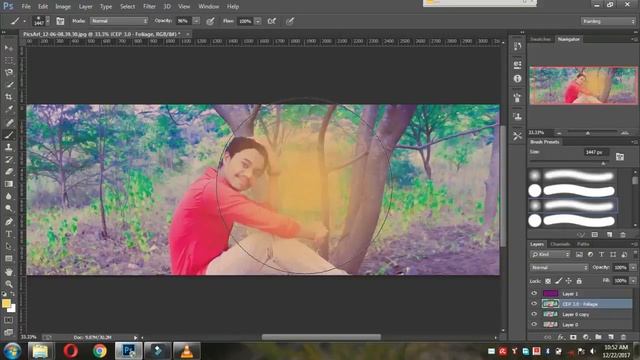Click the foreground color swatch
This screenshot has height=360, width=640.
(x=6, y=303)
